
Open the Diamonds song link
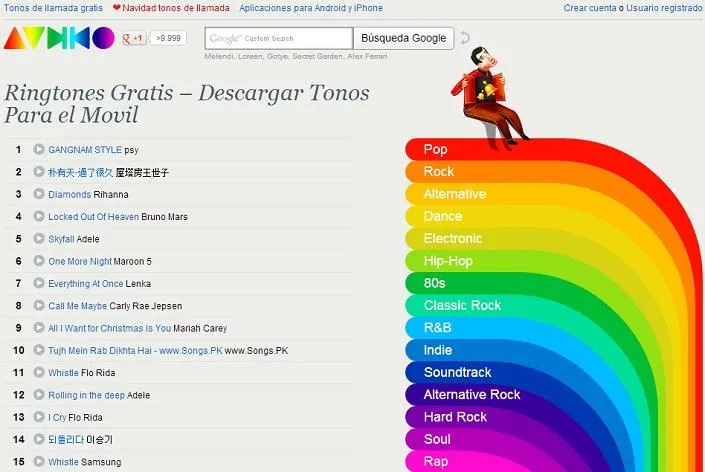tap(70, 194)
